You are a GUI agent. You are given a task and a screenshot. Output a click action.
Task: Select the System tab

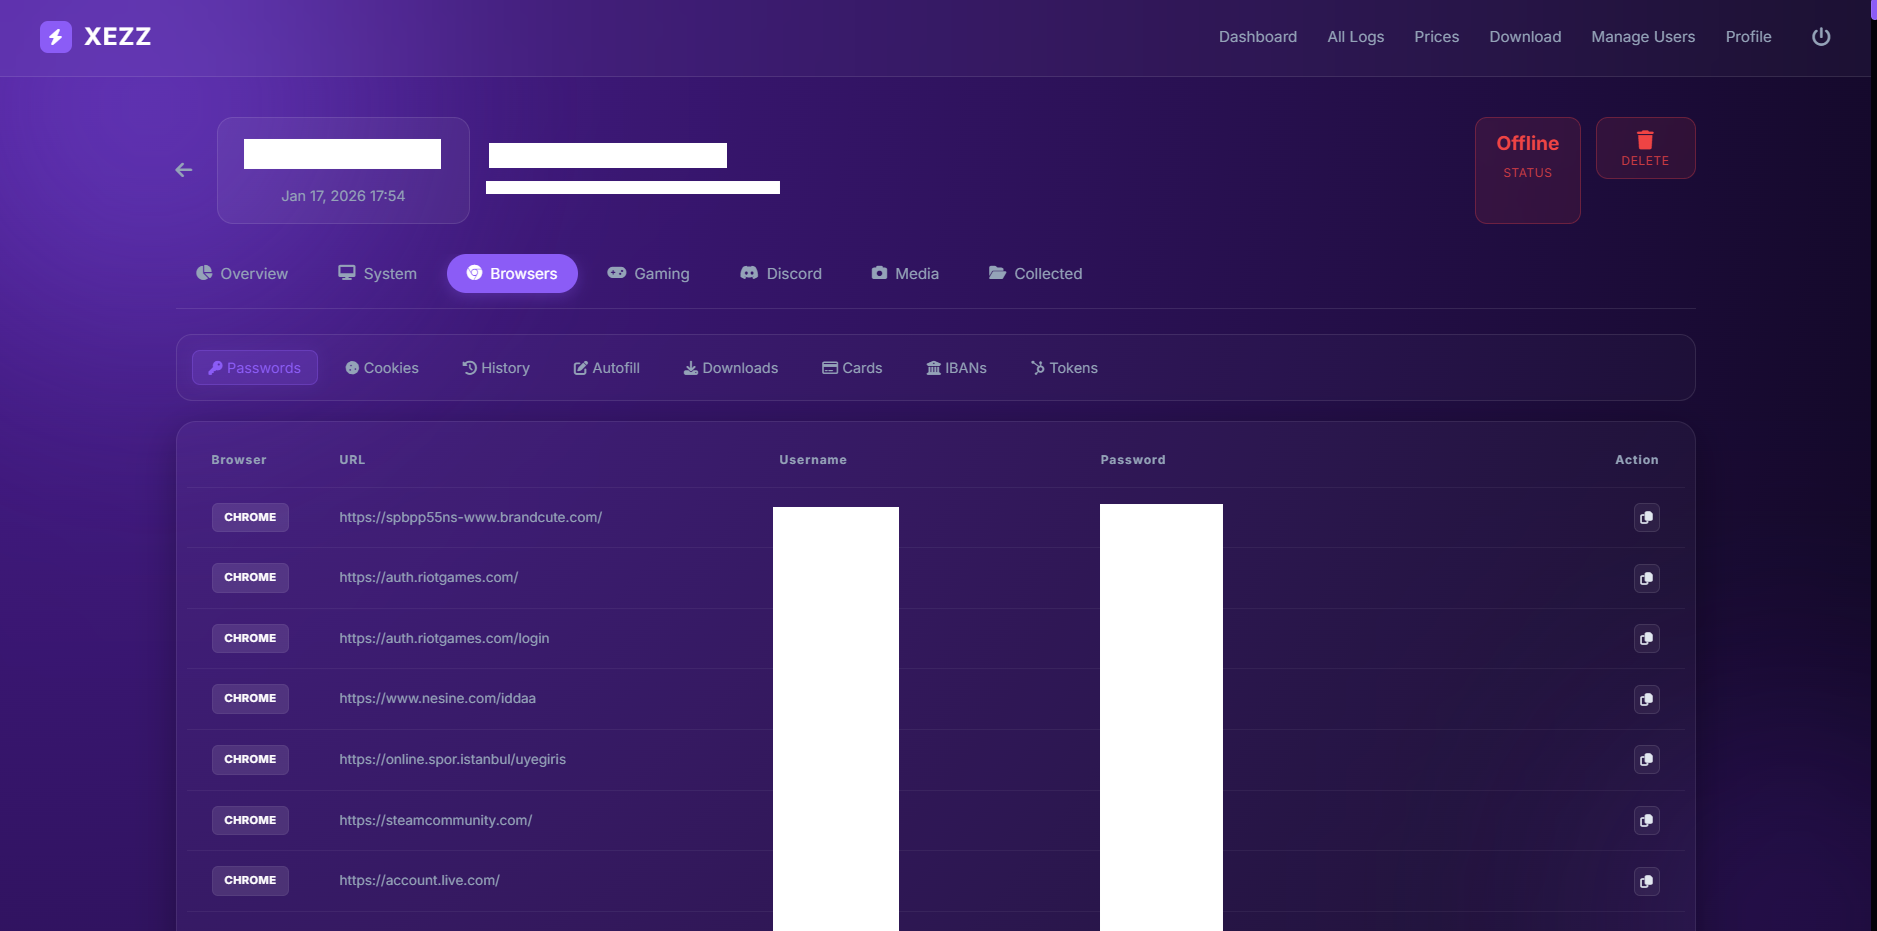[x=377, y=274]
